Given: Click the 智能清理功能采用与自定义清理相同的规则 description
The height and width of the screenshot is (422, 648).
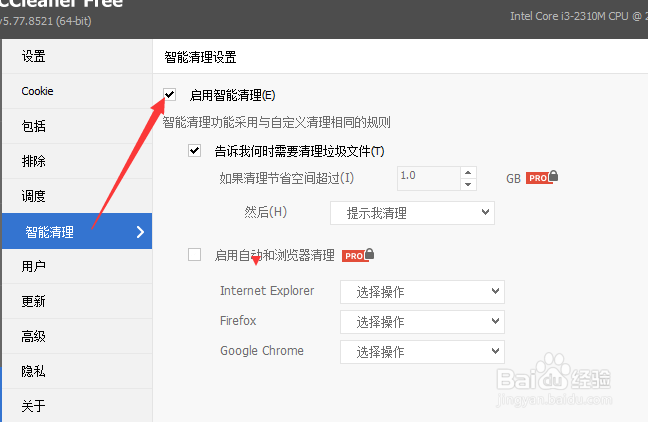Looking at the screenshot, I should coord(276,122).
